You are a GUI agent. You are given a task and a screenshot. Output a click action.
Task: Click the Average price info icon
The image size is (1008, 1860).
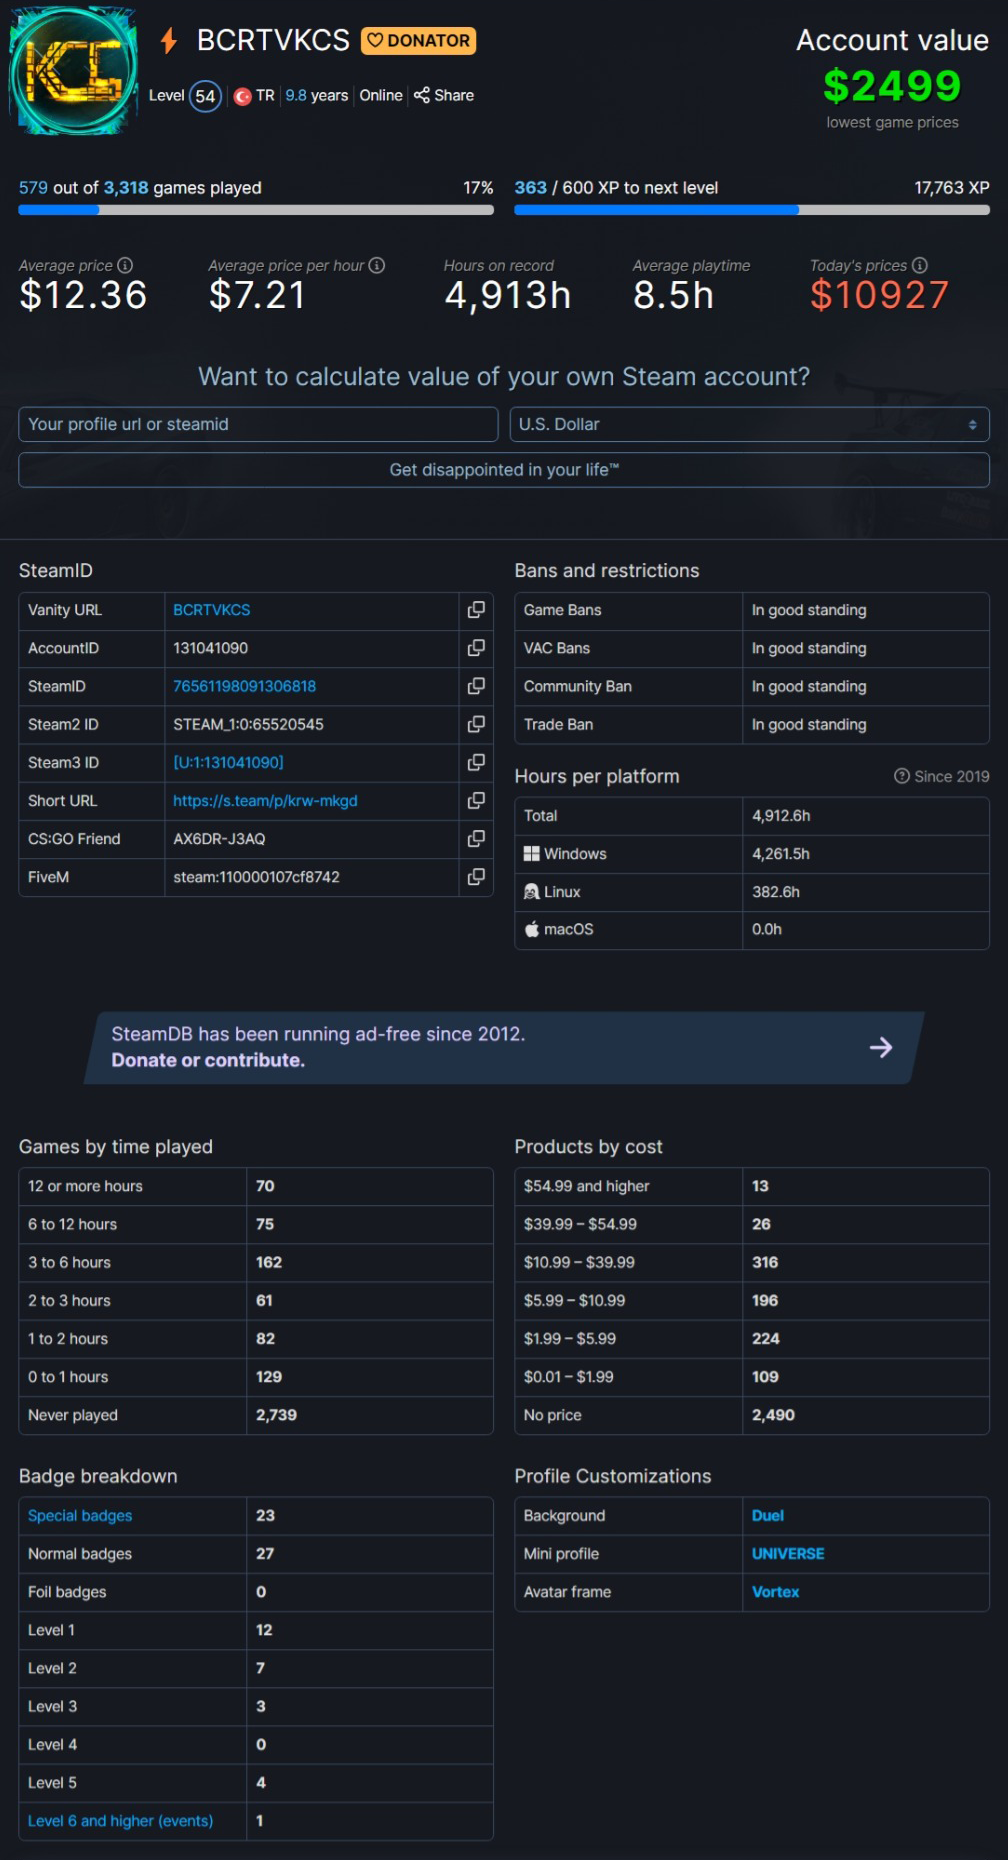point(125,265)
